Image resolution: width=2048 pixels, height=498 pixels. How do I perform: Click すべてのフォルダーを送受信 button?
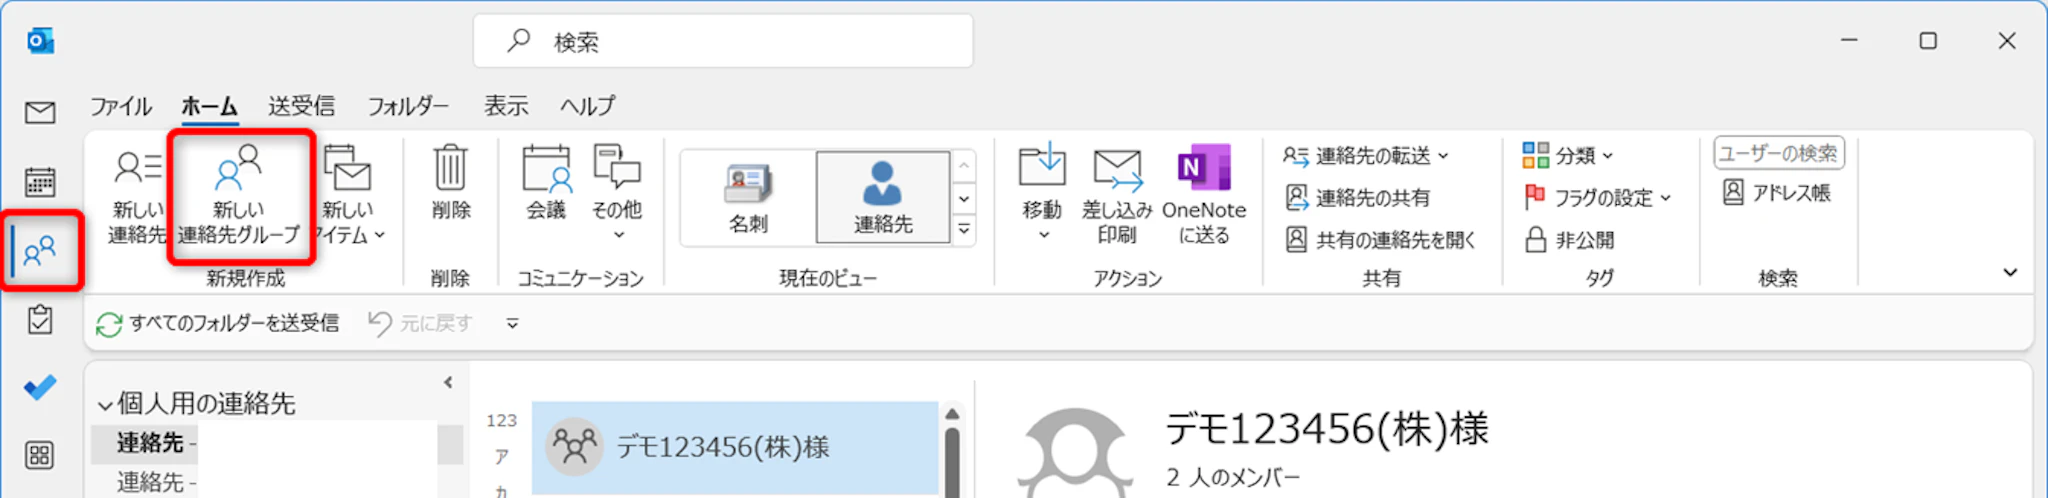[x=218, y=323]
